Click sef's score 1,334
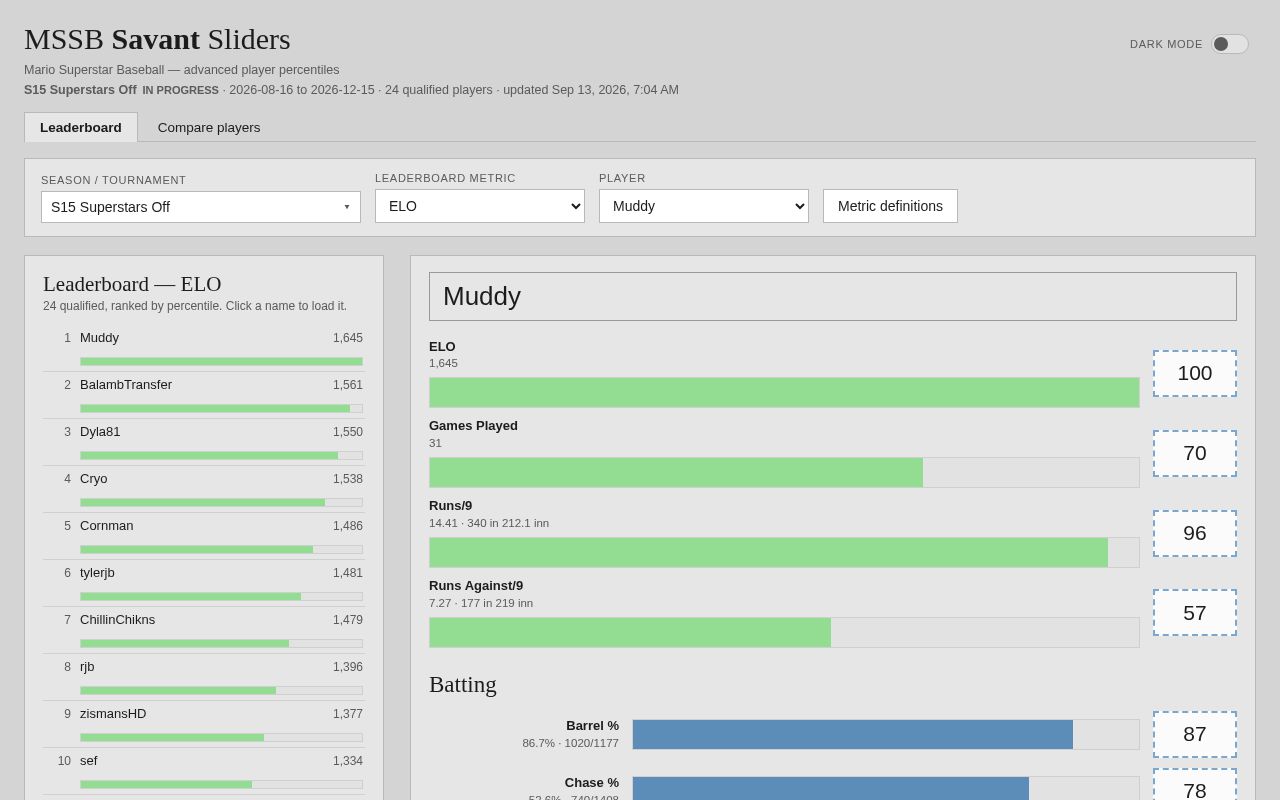Viewport: 1280px width, 800px height. click(x=348, y=761)
